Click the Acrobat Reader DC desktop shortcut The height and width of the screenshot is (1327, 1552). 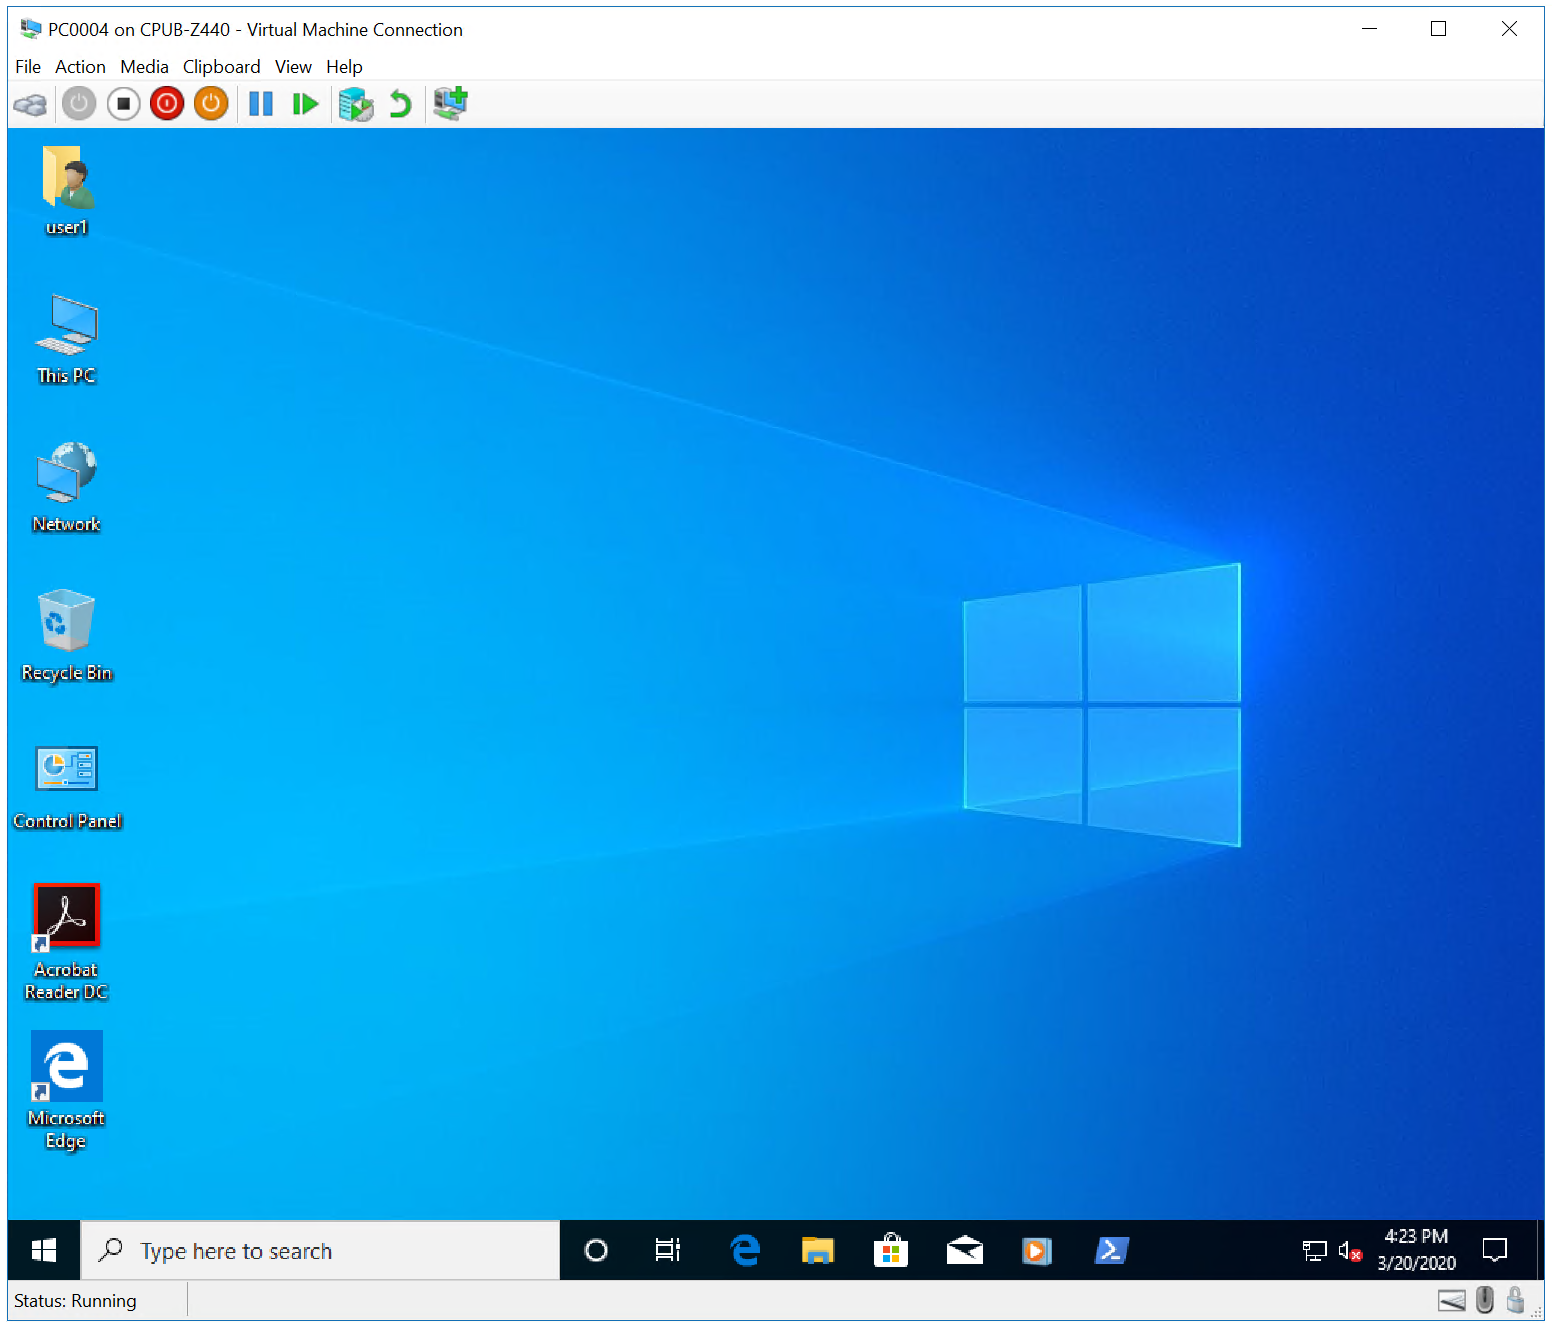click(66, 916)
